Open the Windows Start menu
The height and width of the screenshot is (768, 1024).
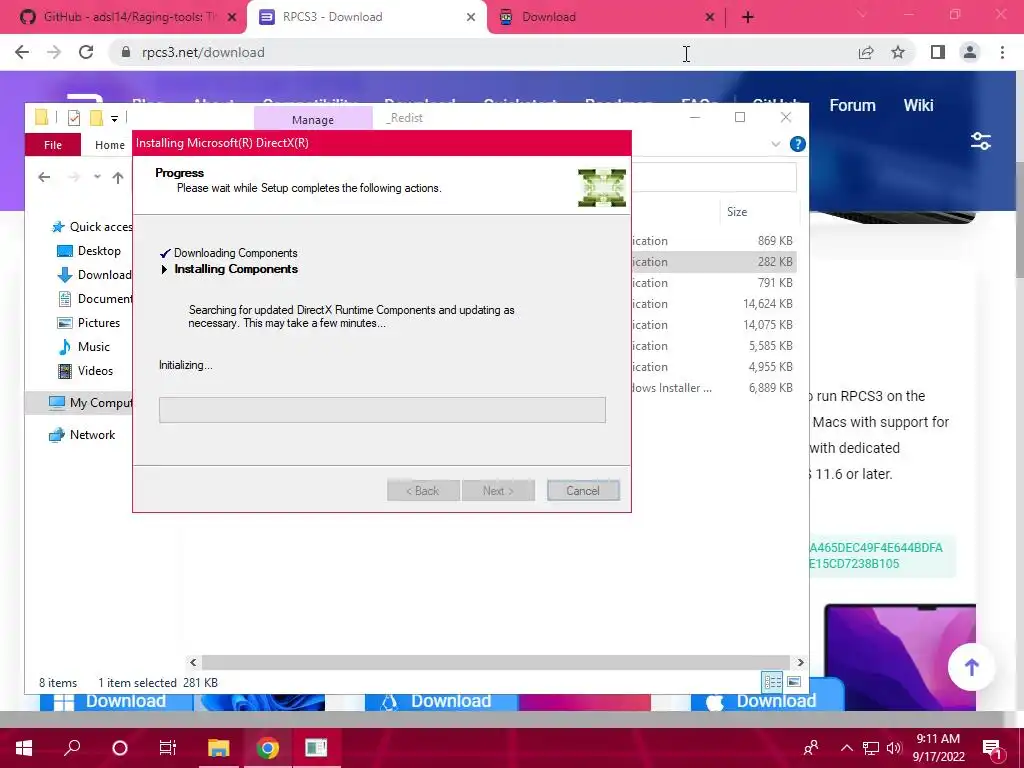(24, 748)
